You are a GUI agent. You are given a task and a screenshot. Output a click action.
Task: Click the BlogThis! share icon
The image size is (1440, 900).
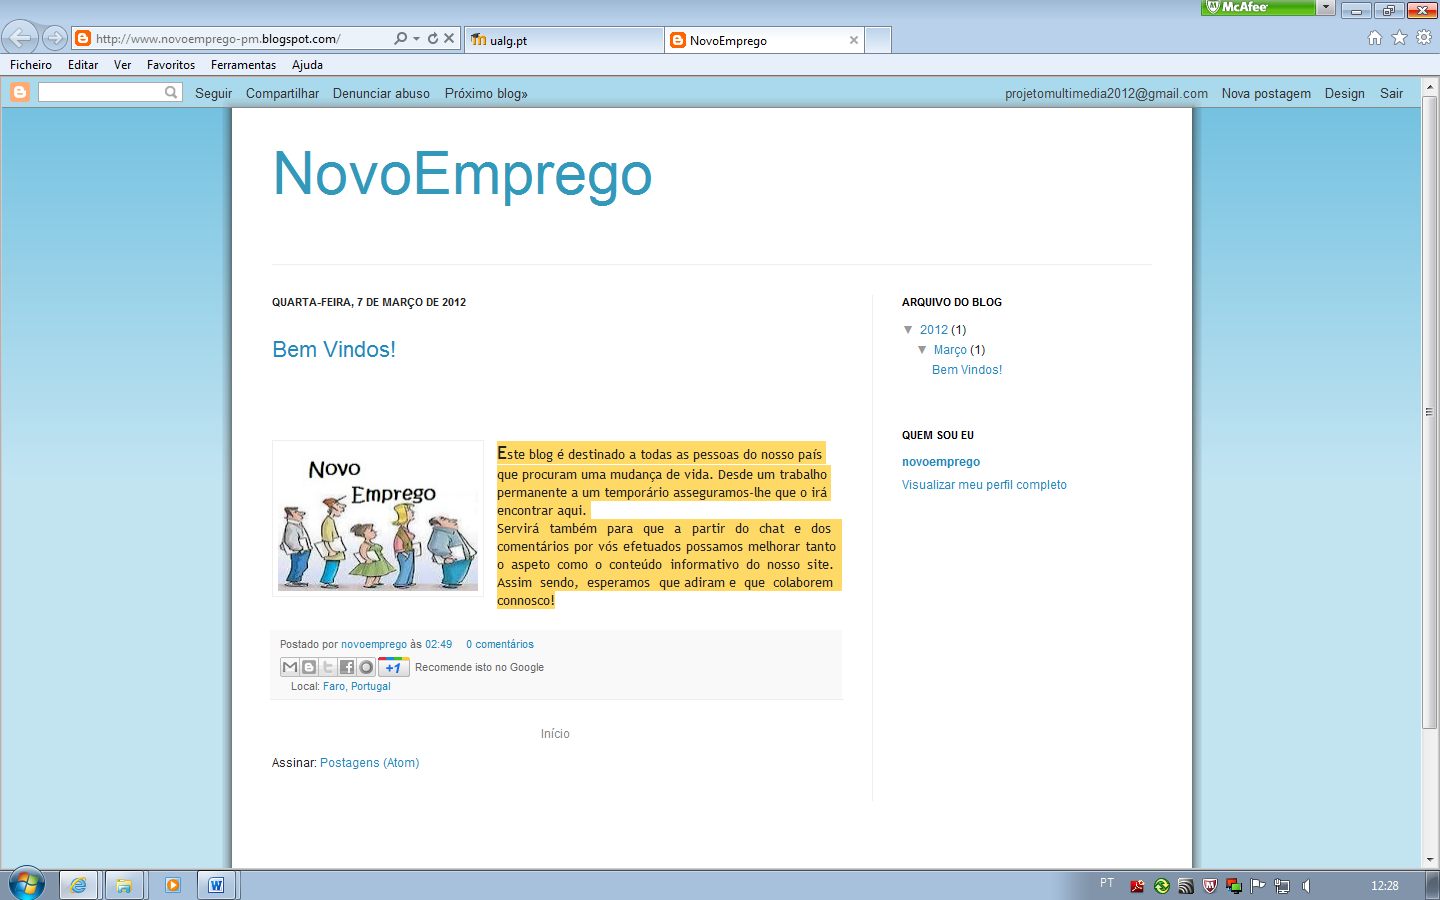(x=309, y=667)
